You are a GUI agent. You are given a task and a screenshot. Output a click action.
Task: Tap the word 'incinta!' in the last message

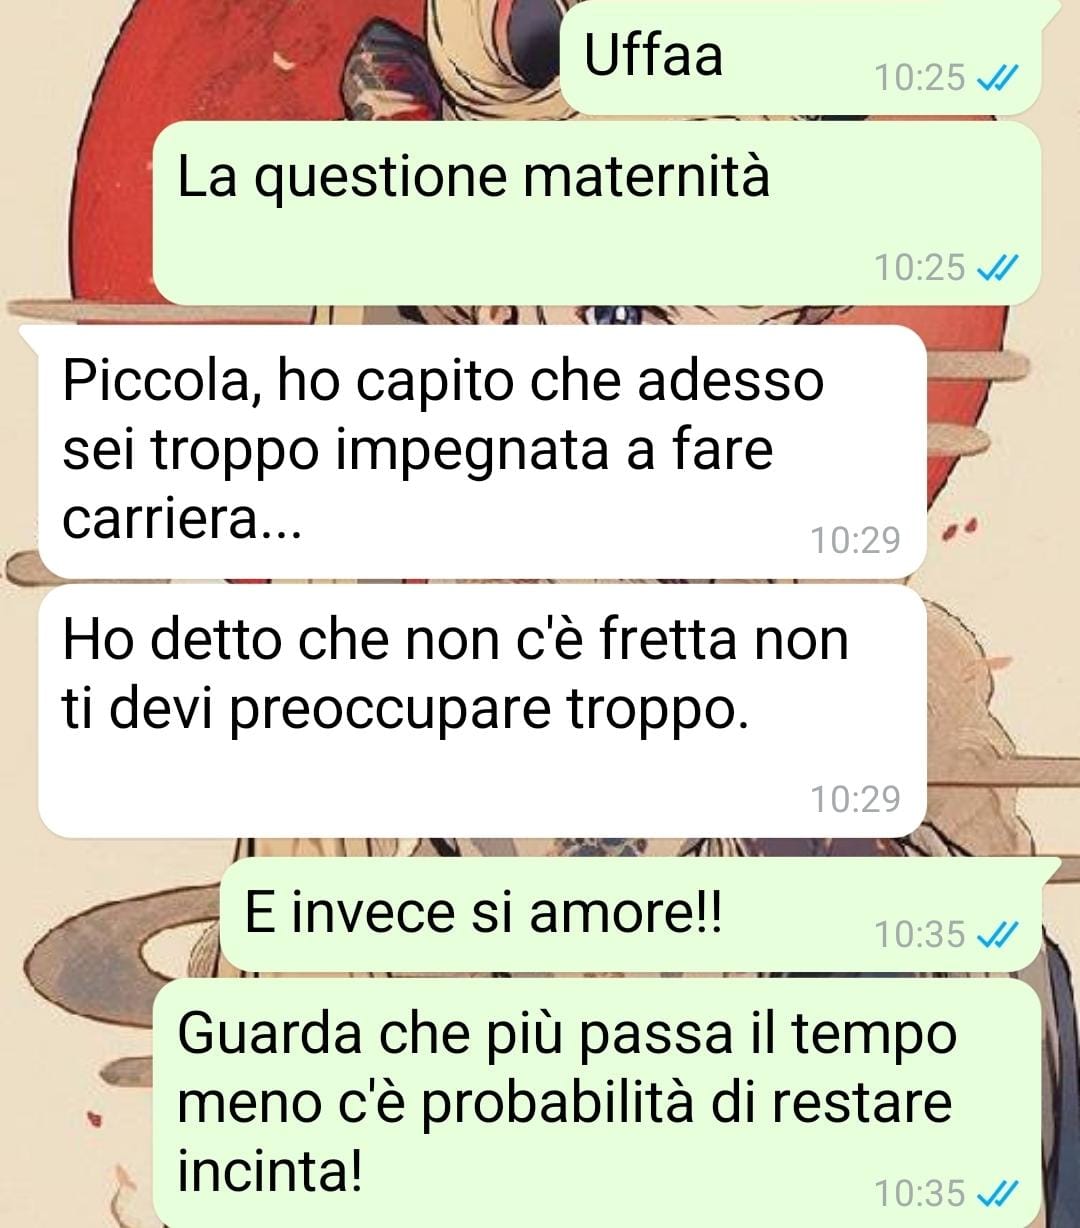(x=269, y=1171)
